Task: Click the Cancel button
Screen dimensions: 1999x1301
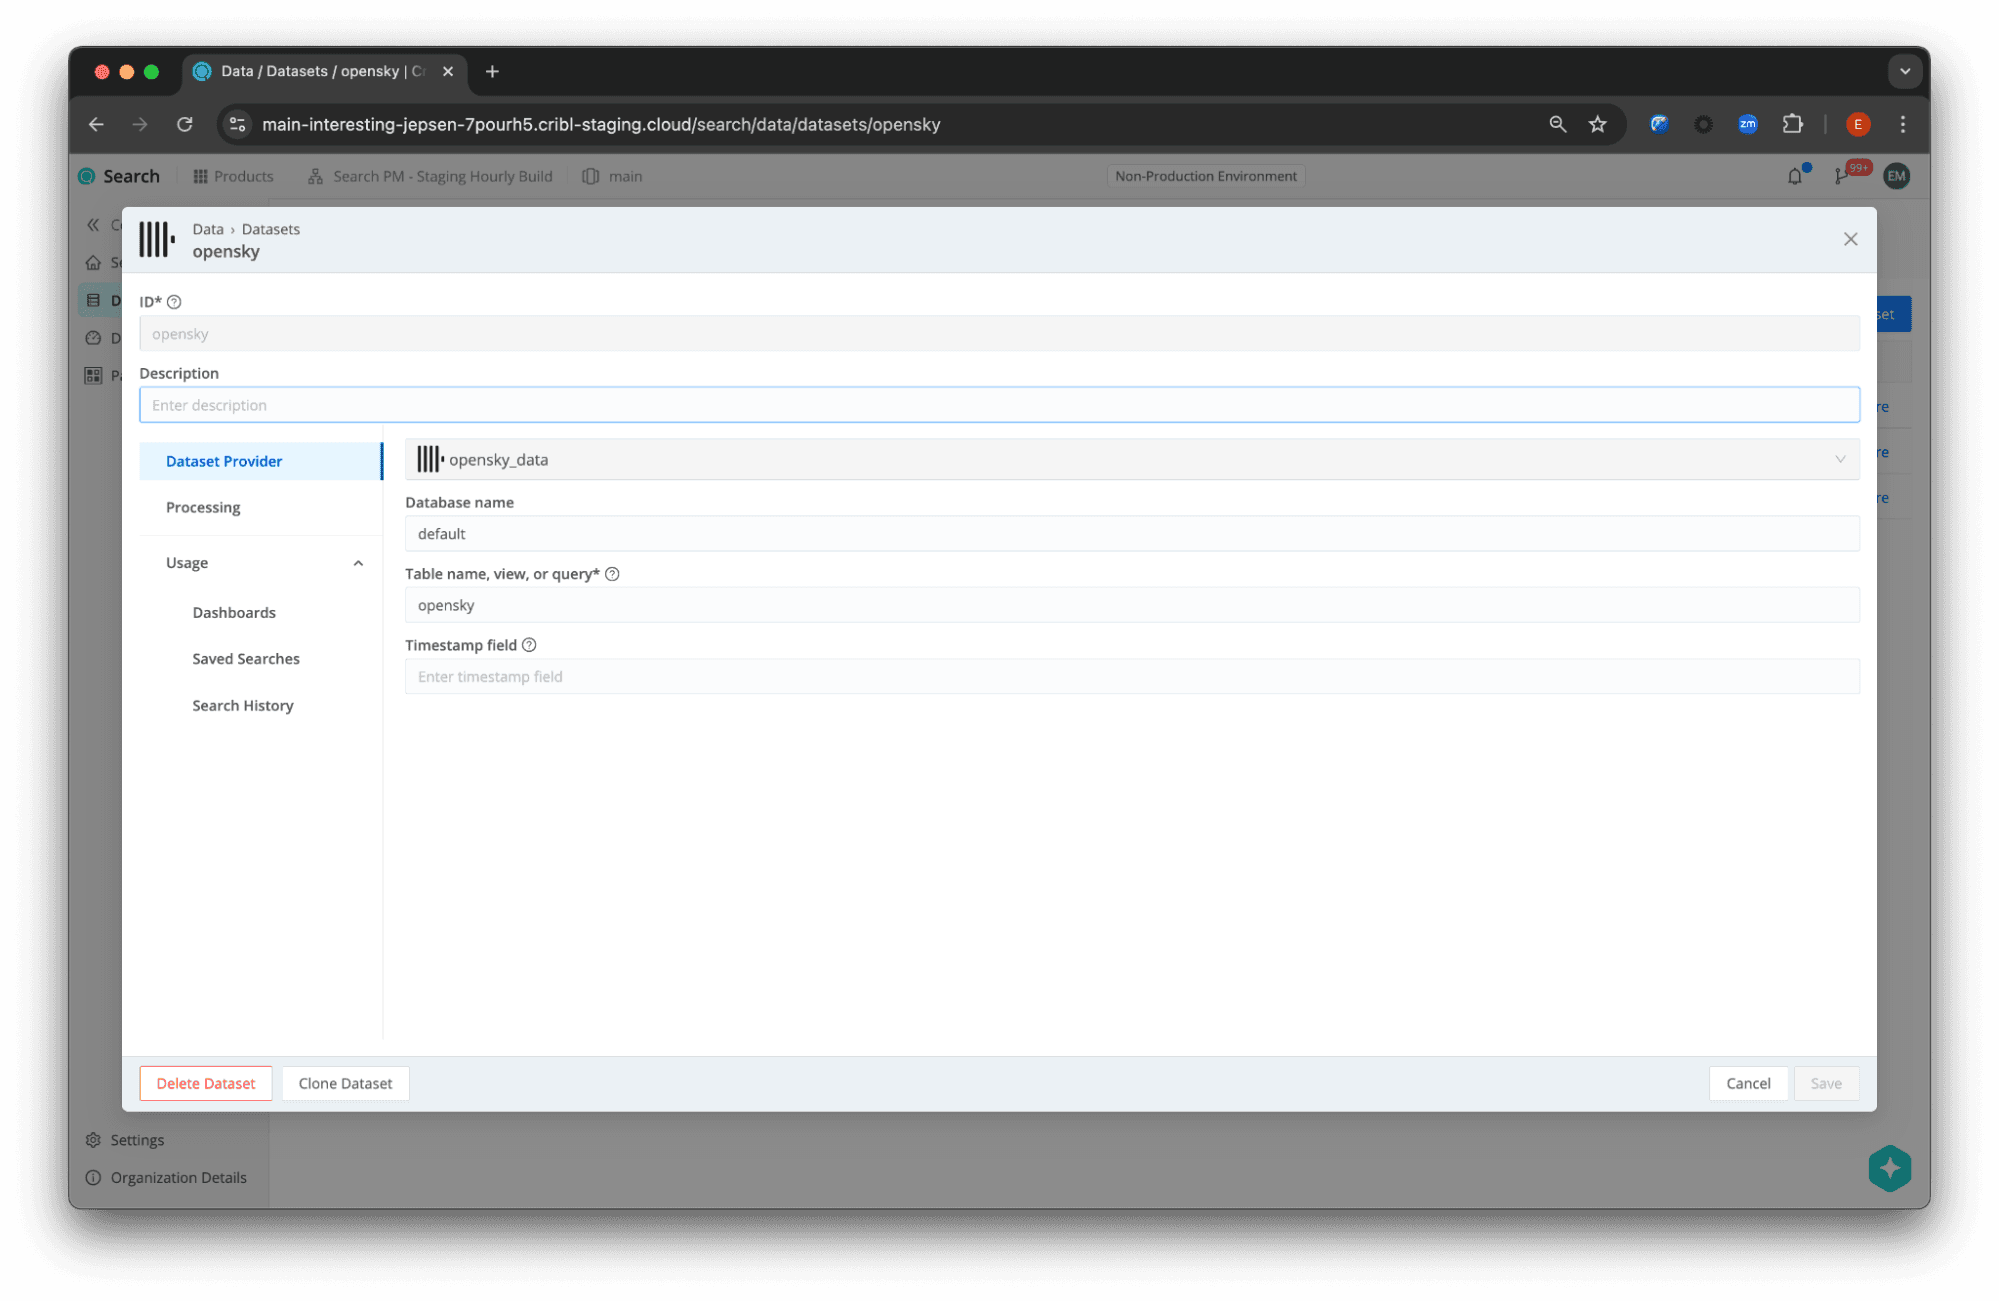Action: coord(1747,1083)
